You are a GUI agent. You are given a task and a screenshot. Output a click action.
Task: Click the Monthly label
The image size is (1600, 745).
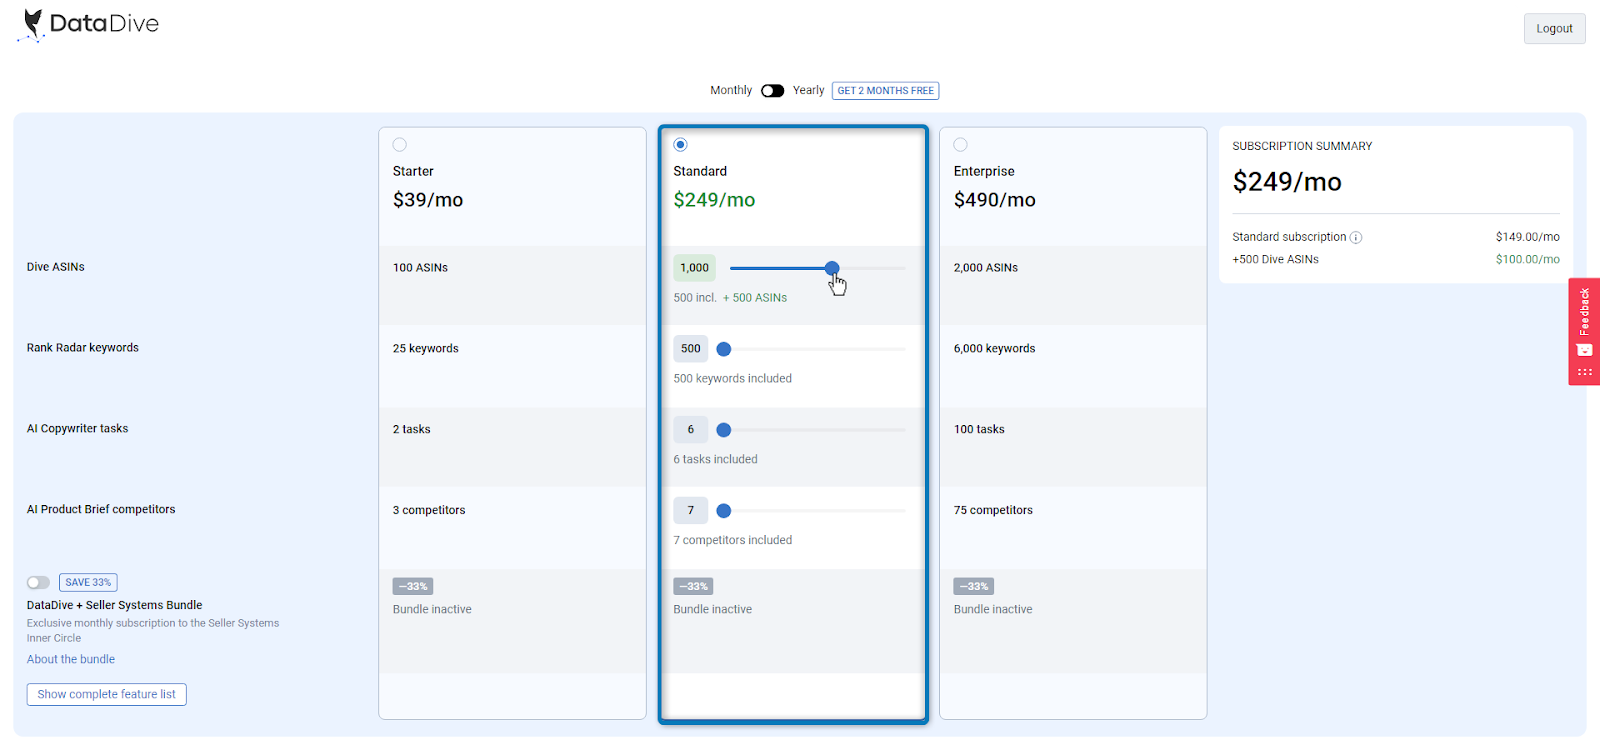(x=731, y=91)
